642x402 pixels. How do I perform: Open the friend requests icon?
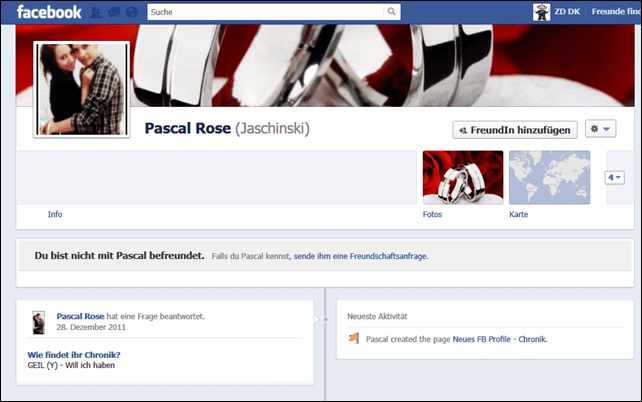click(x=95, y=12)
